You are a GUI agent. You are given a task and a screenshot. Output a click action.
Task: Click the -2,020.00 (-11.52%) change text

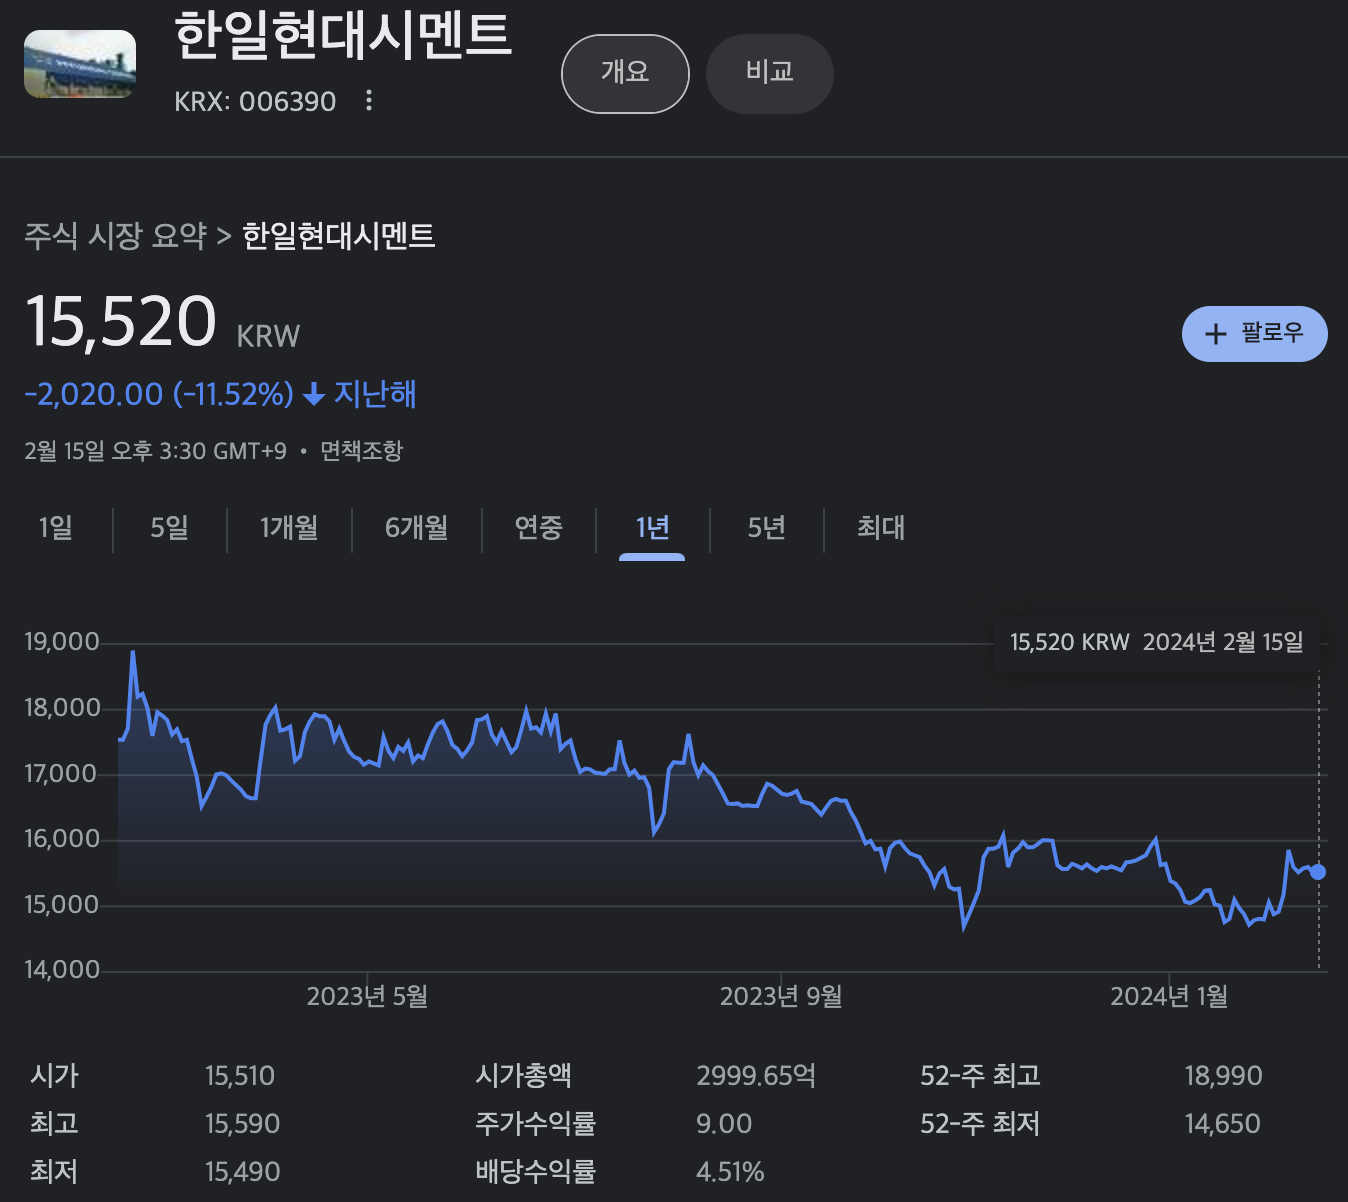pos(159,394)
